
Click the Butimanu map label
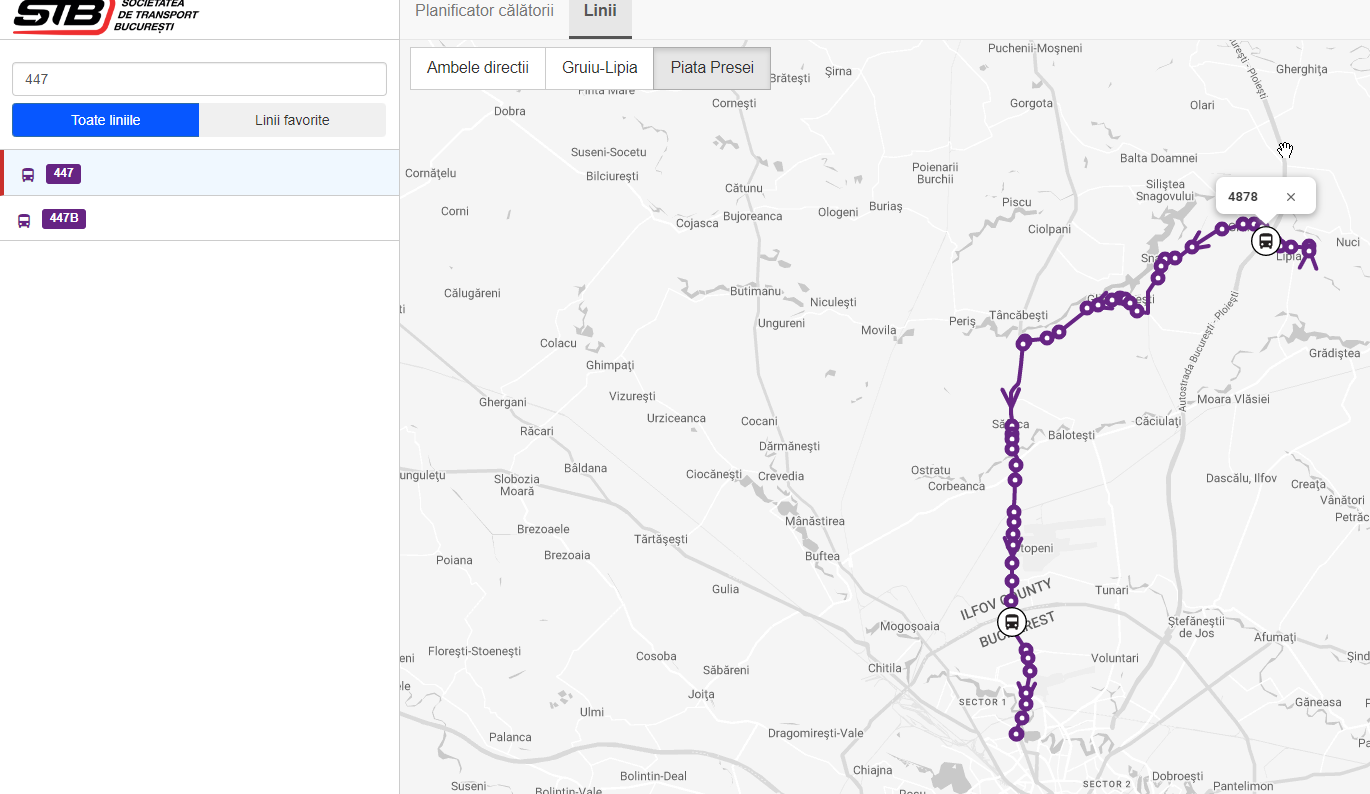point(755,291)
